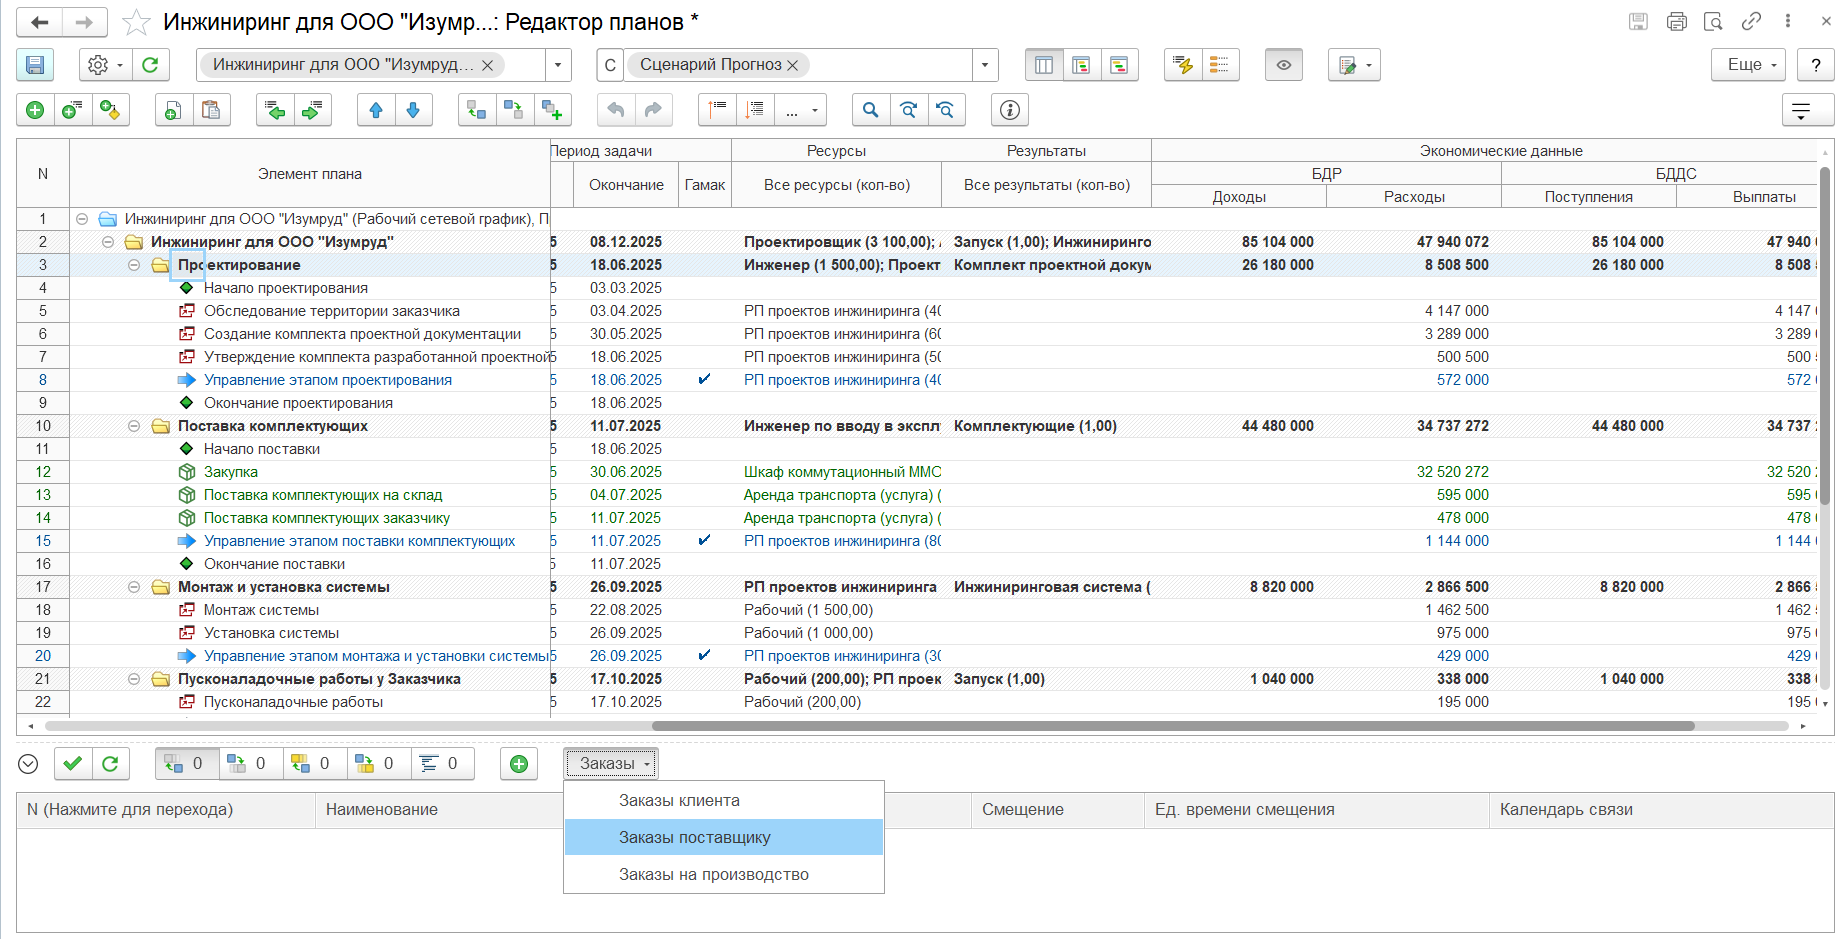Redo the last undone change

pos(653,110)
